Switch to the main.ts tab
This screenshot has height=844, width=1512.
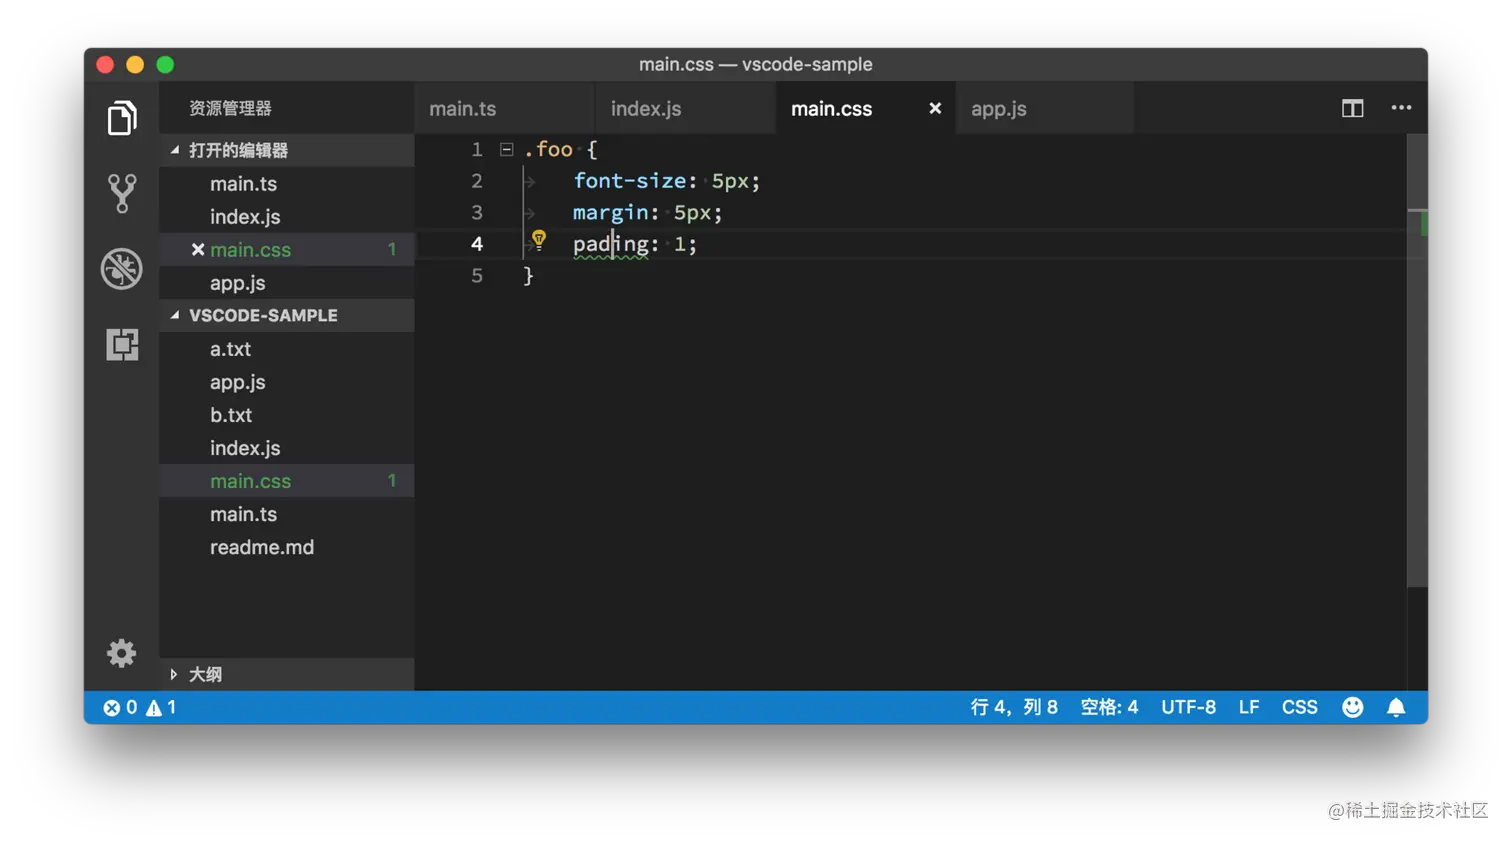point(505,108)
